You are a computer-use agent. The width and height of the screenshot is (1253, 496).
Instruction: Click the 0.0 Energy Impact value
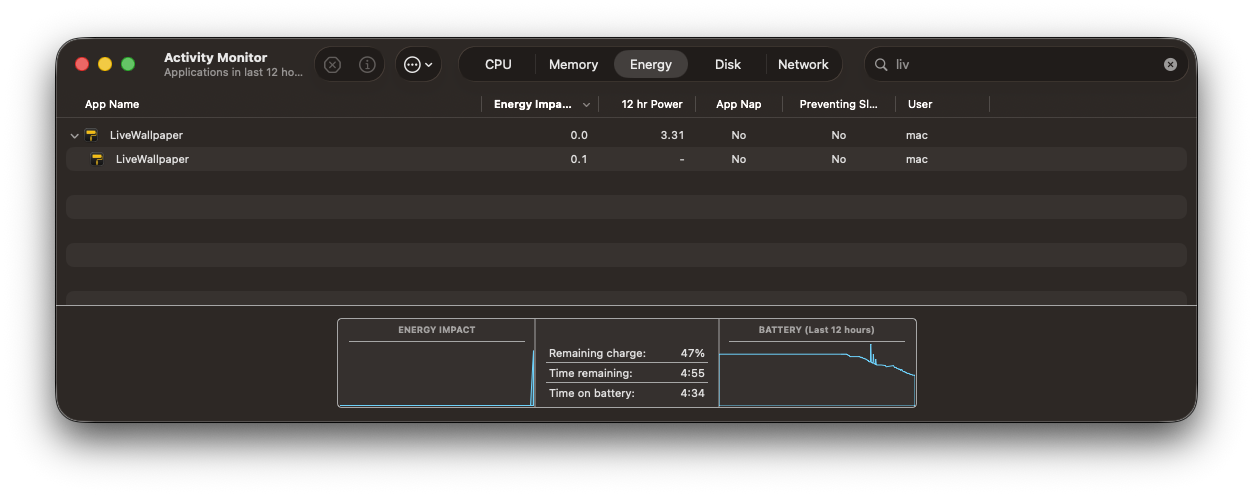click(x=579, y=135)
